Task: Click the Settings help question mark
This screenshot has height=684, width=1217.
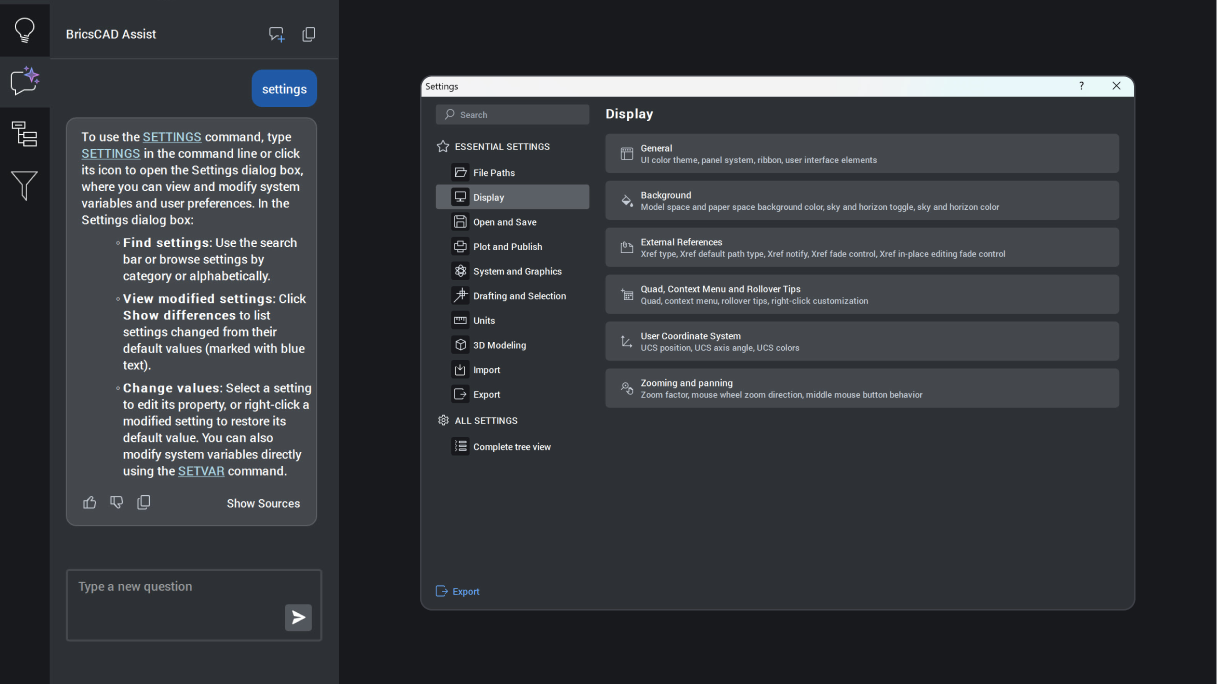Action: click(1081, 86)
